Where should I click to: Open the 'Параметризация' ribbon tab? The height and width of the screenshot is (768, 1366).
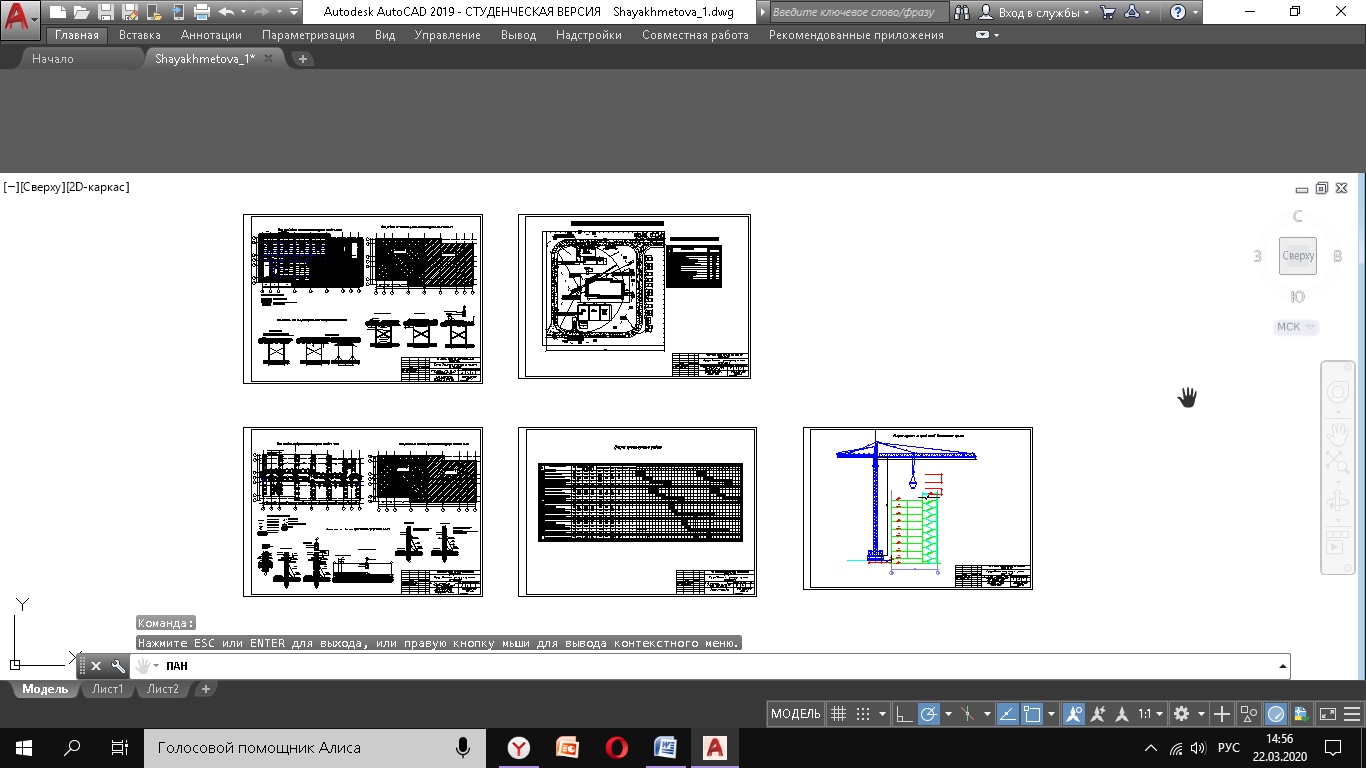click(x=308, y=35)
